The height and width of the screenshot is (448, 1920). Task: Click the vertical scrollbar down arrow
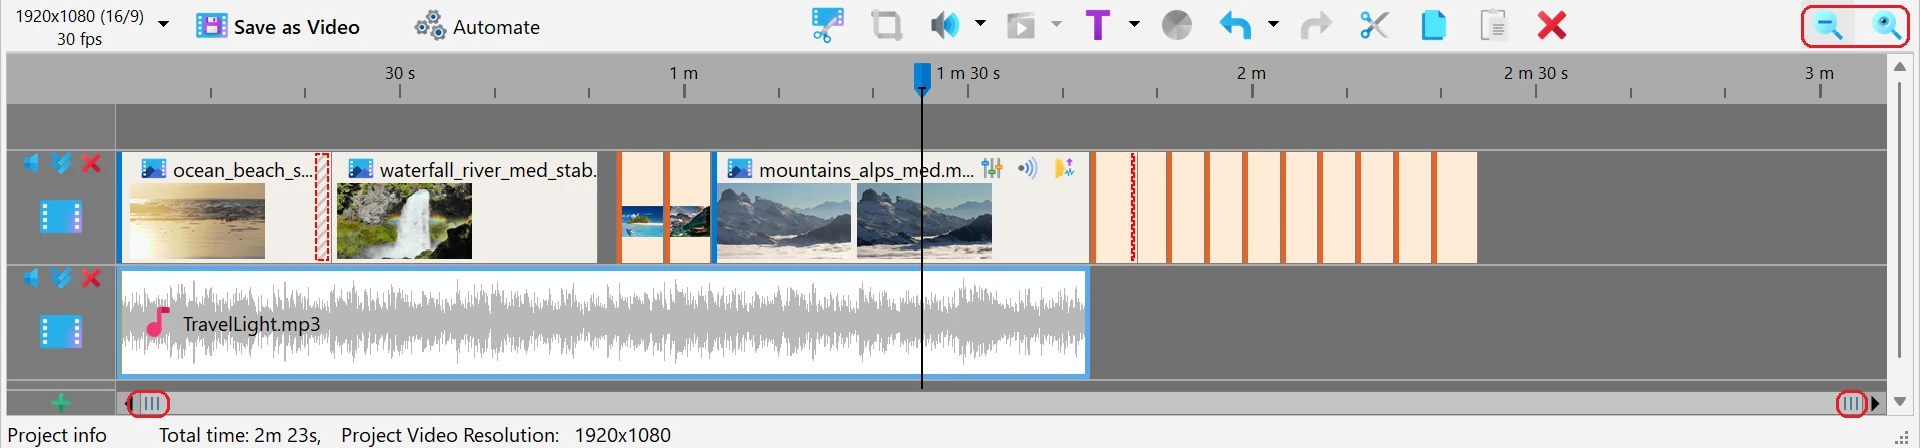(x=1900, y=401)
